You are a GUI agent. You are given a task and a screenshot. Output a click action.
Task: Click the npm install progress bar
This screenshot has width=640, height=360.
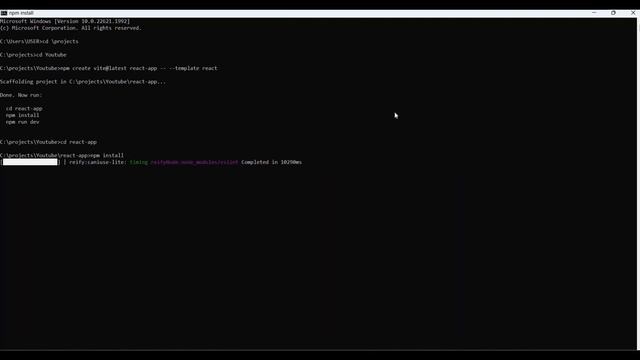[30, 162]
